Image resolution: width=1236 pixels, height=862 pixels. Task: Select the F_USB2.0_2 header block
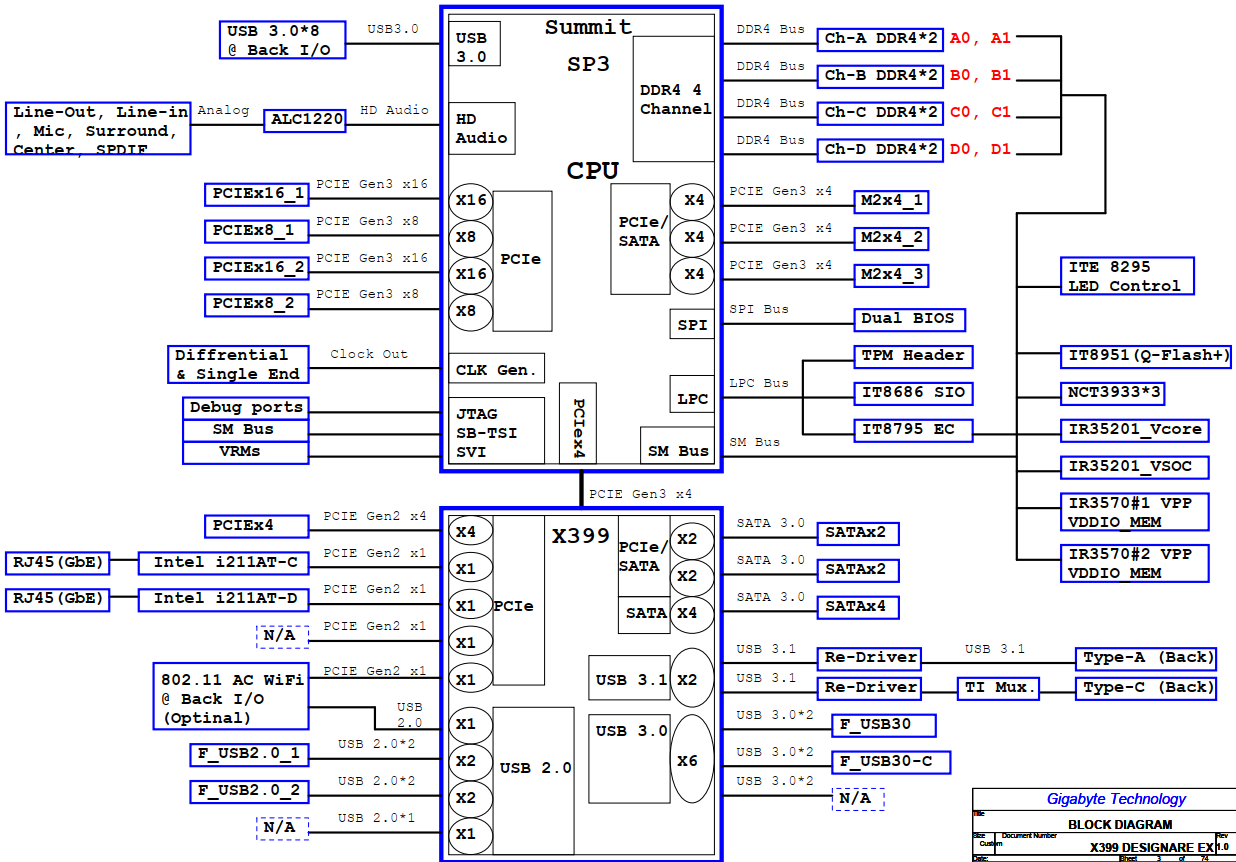[x=250, y=792]
